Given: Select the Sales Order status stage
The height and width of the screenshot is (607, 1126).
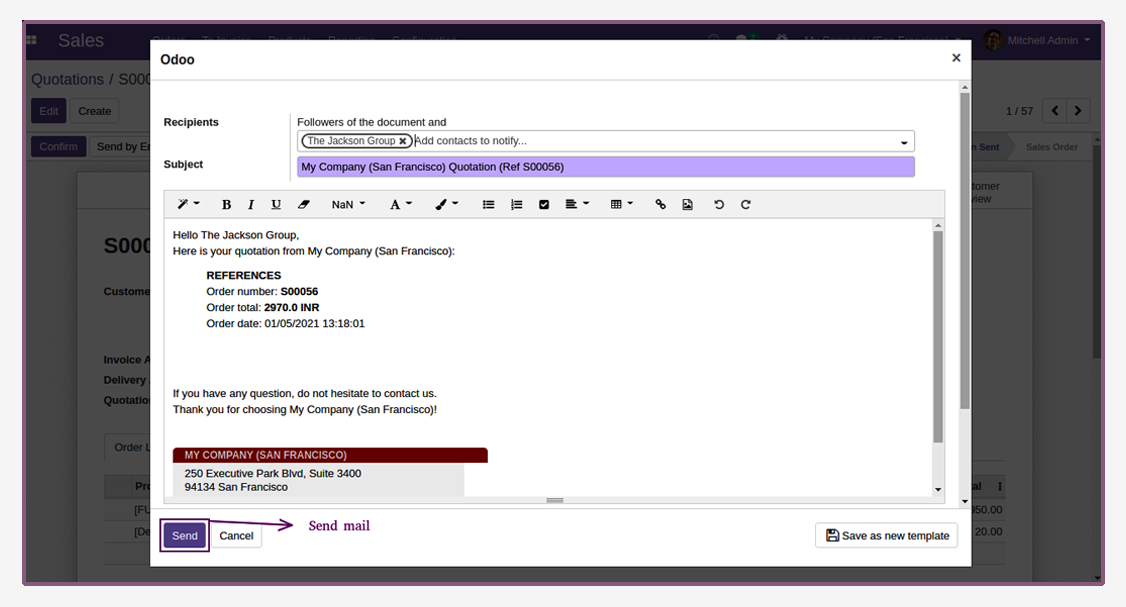Looking at the screenshot, I should pyautogui.click(x=1051, y=147).
